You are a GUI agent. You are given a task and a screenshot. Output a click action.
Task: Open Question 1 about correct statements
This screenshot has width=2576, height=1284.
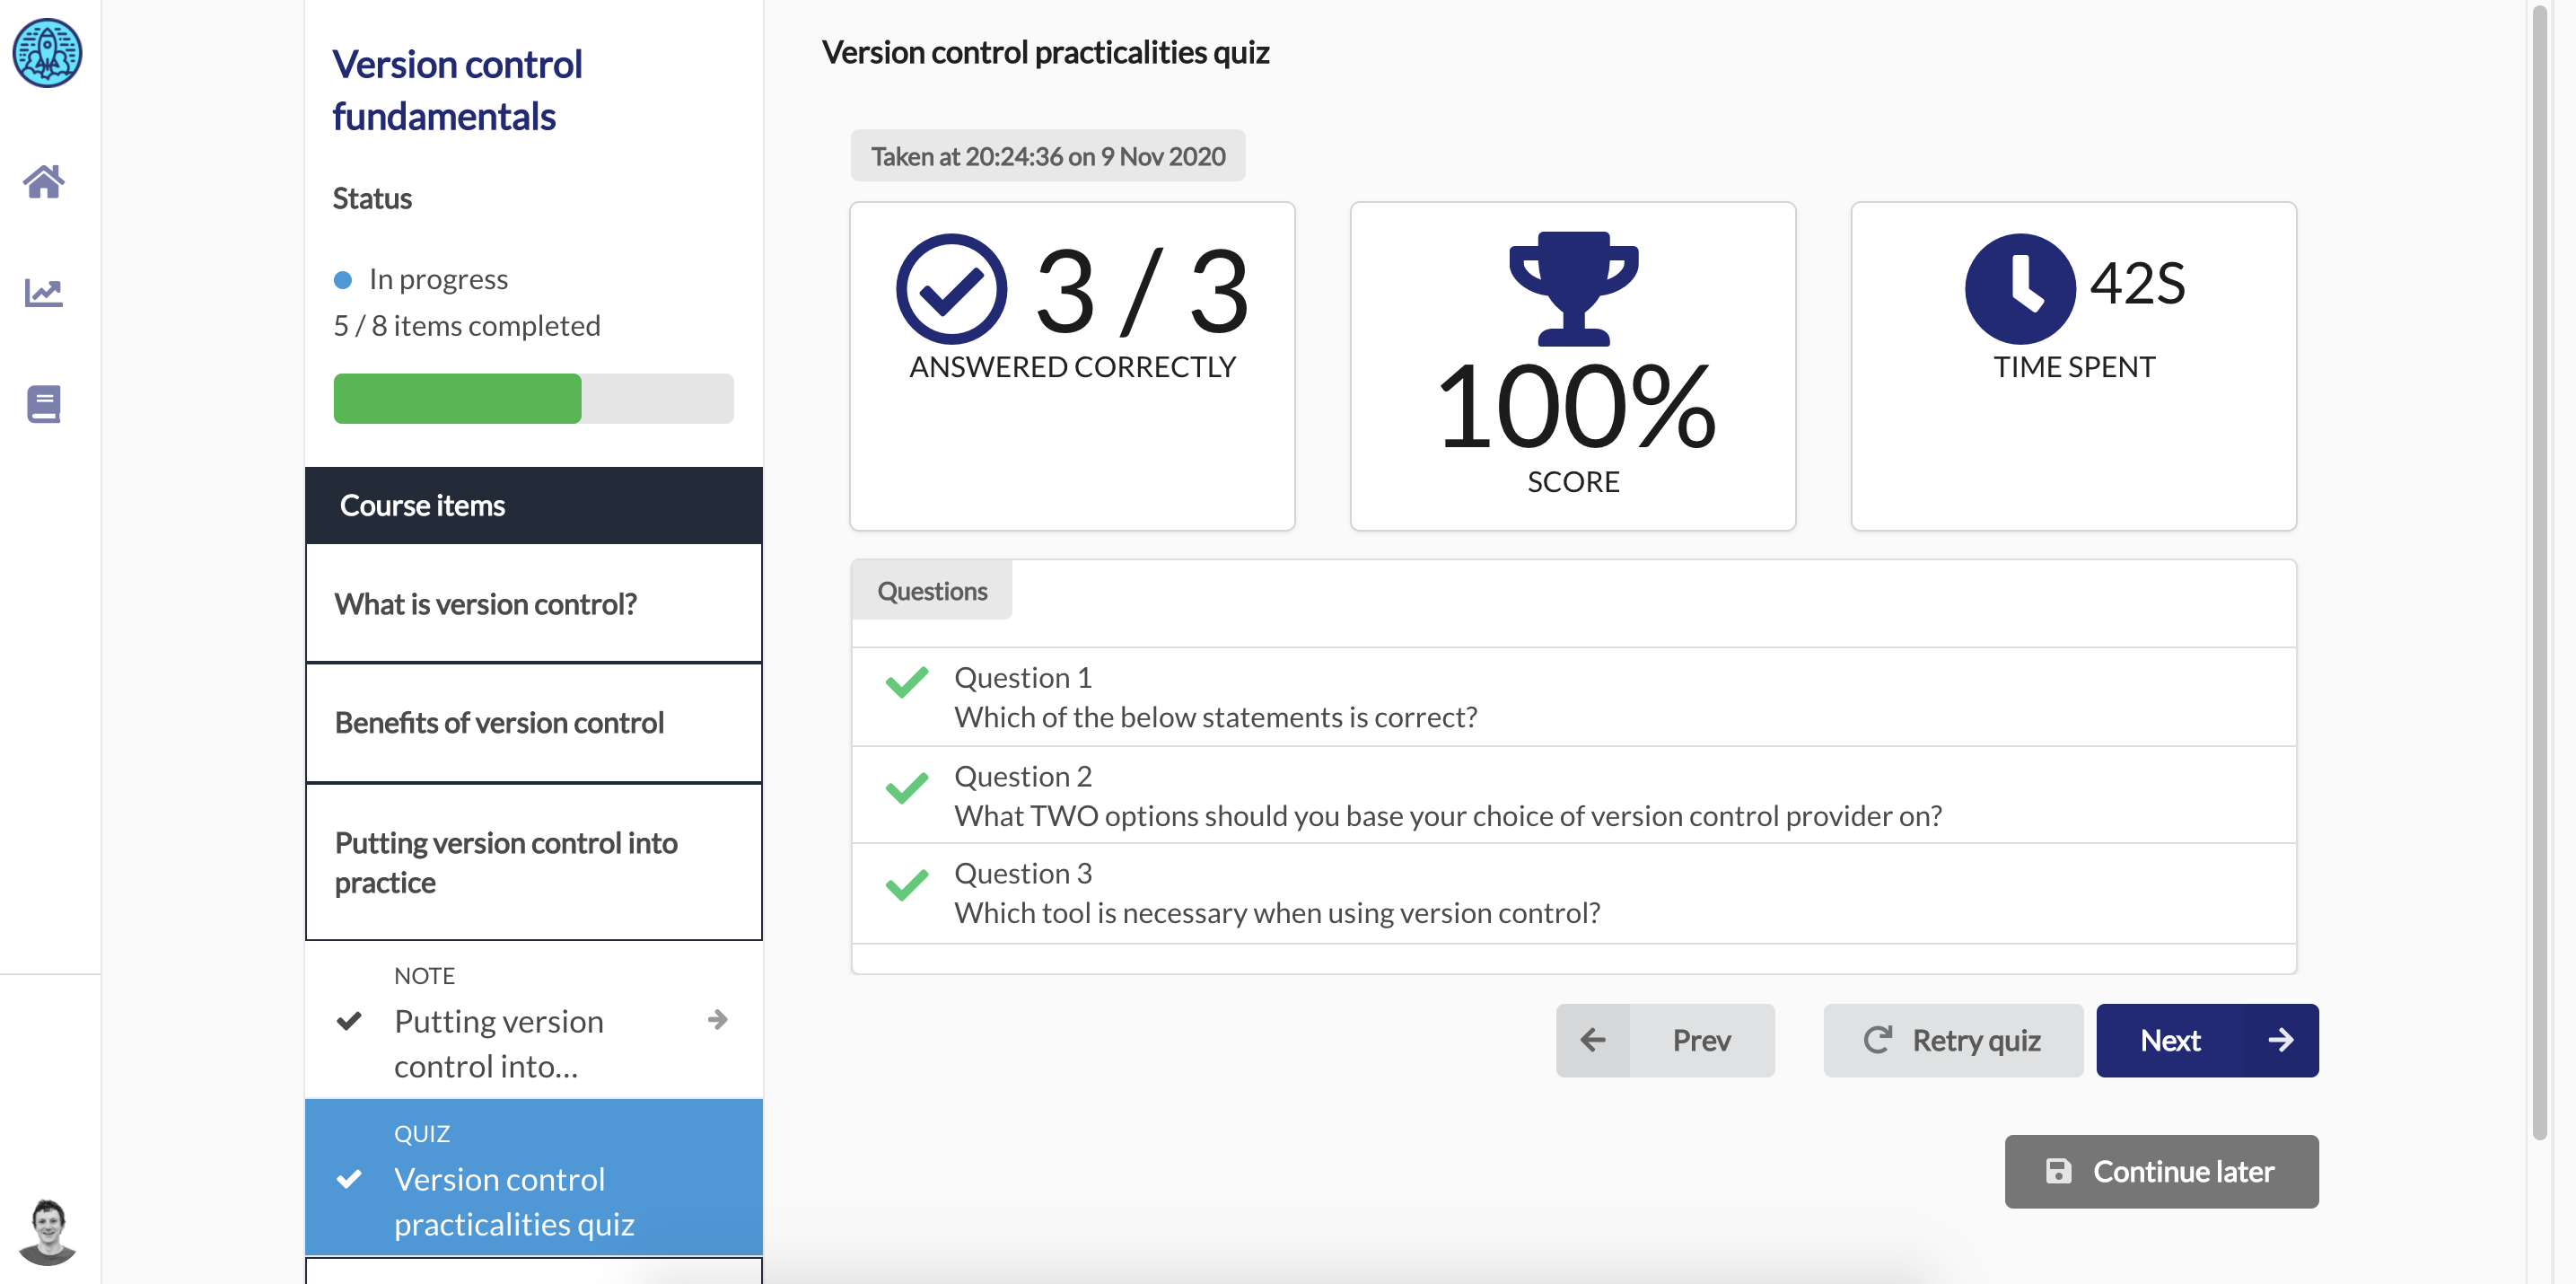pos(1573,697)
